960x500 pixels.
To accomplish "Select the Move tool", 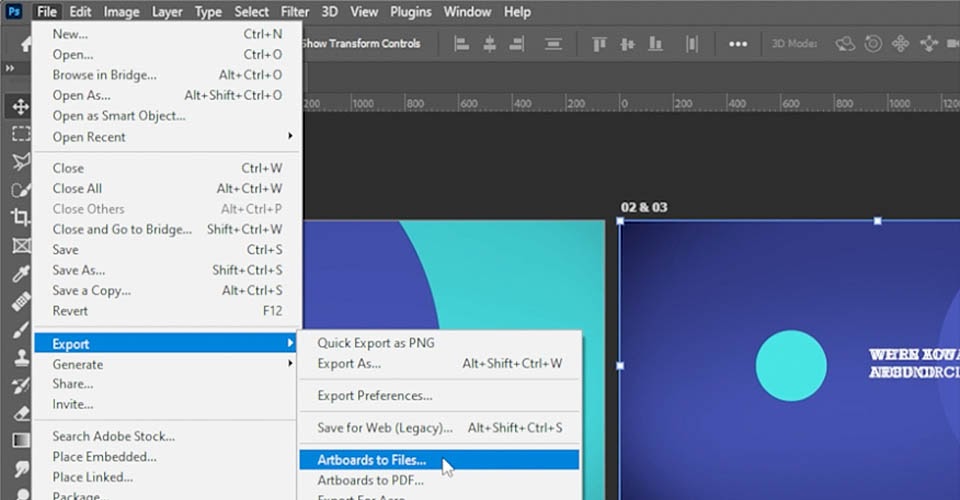I will (20, 106).
